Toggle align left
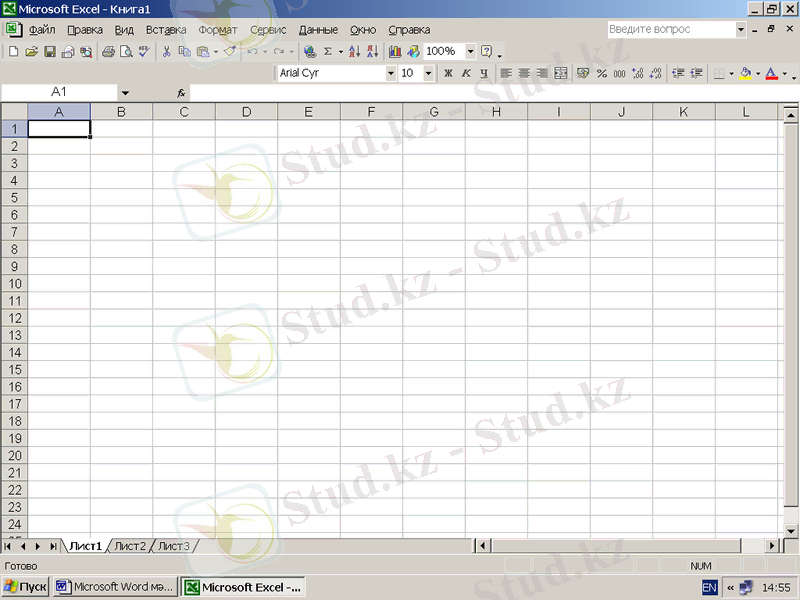The image size is (800, 600). 506,73
